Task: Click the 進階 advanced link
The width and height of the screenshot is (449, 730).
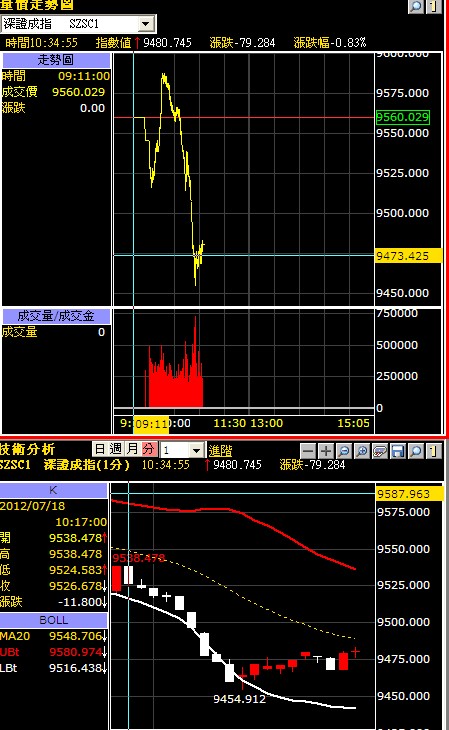Action: pos(220,451)
